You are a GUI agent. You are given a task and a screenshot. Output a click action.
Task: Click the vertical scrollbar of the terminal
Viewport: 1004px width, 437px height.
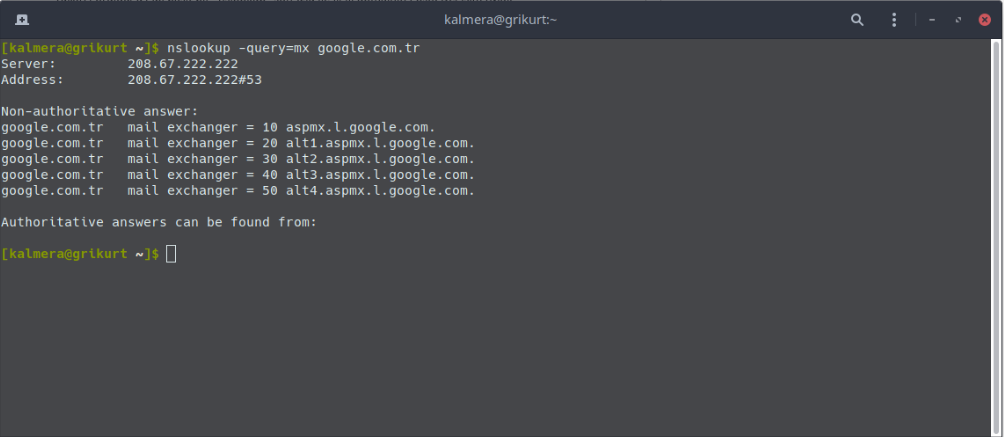pos(996,237)
